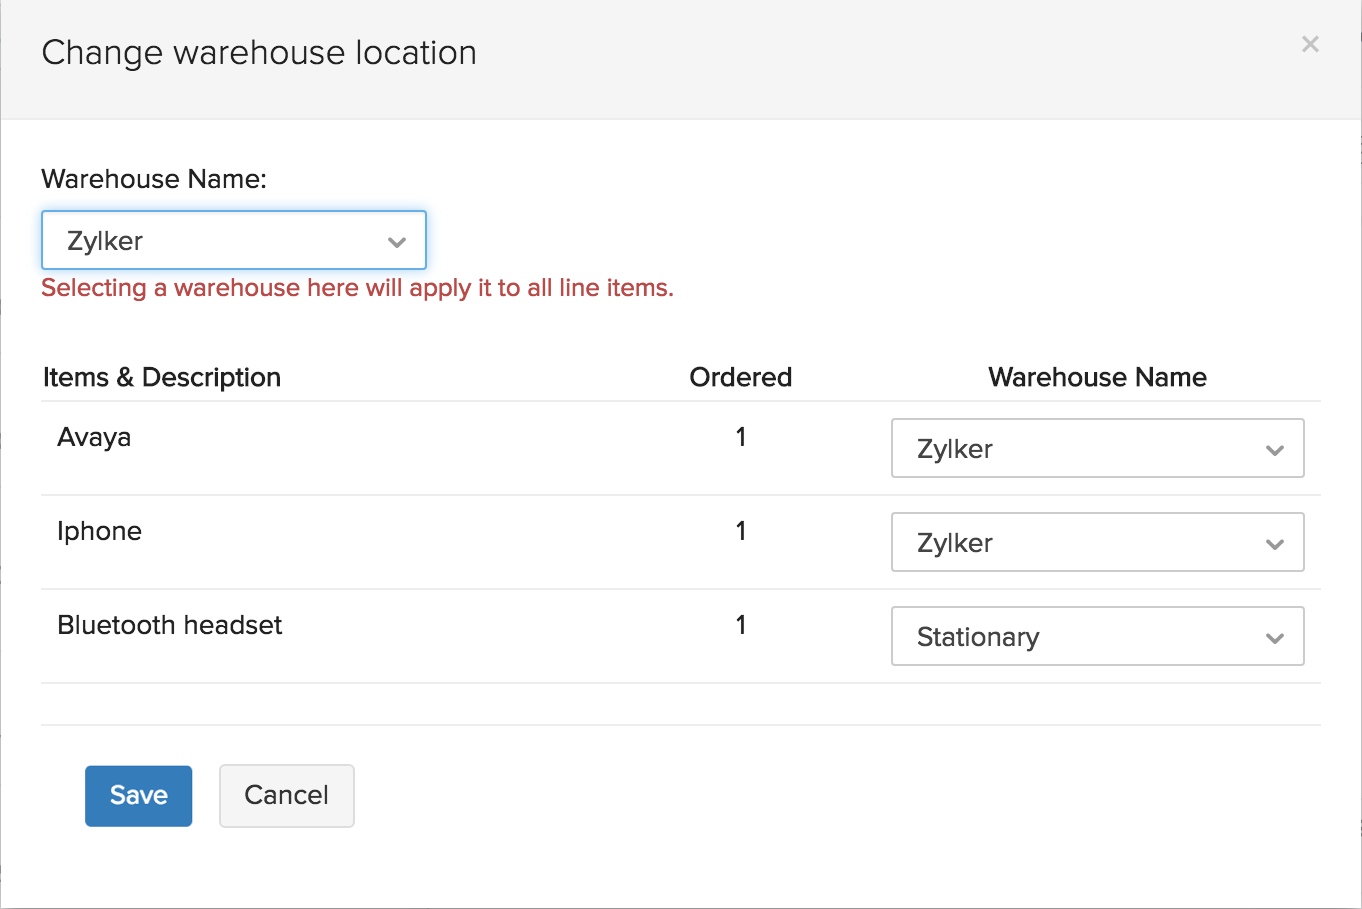Click the chevron on Iphone's warehouse selector
Screen dimensions: 1362x909
point(1274,543)
